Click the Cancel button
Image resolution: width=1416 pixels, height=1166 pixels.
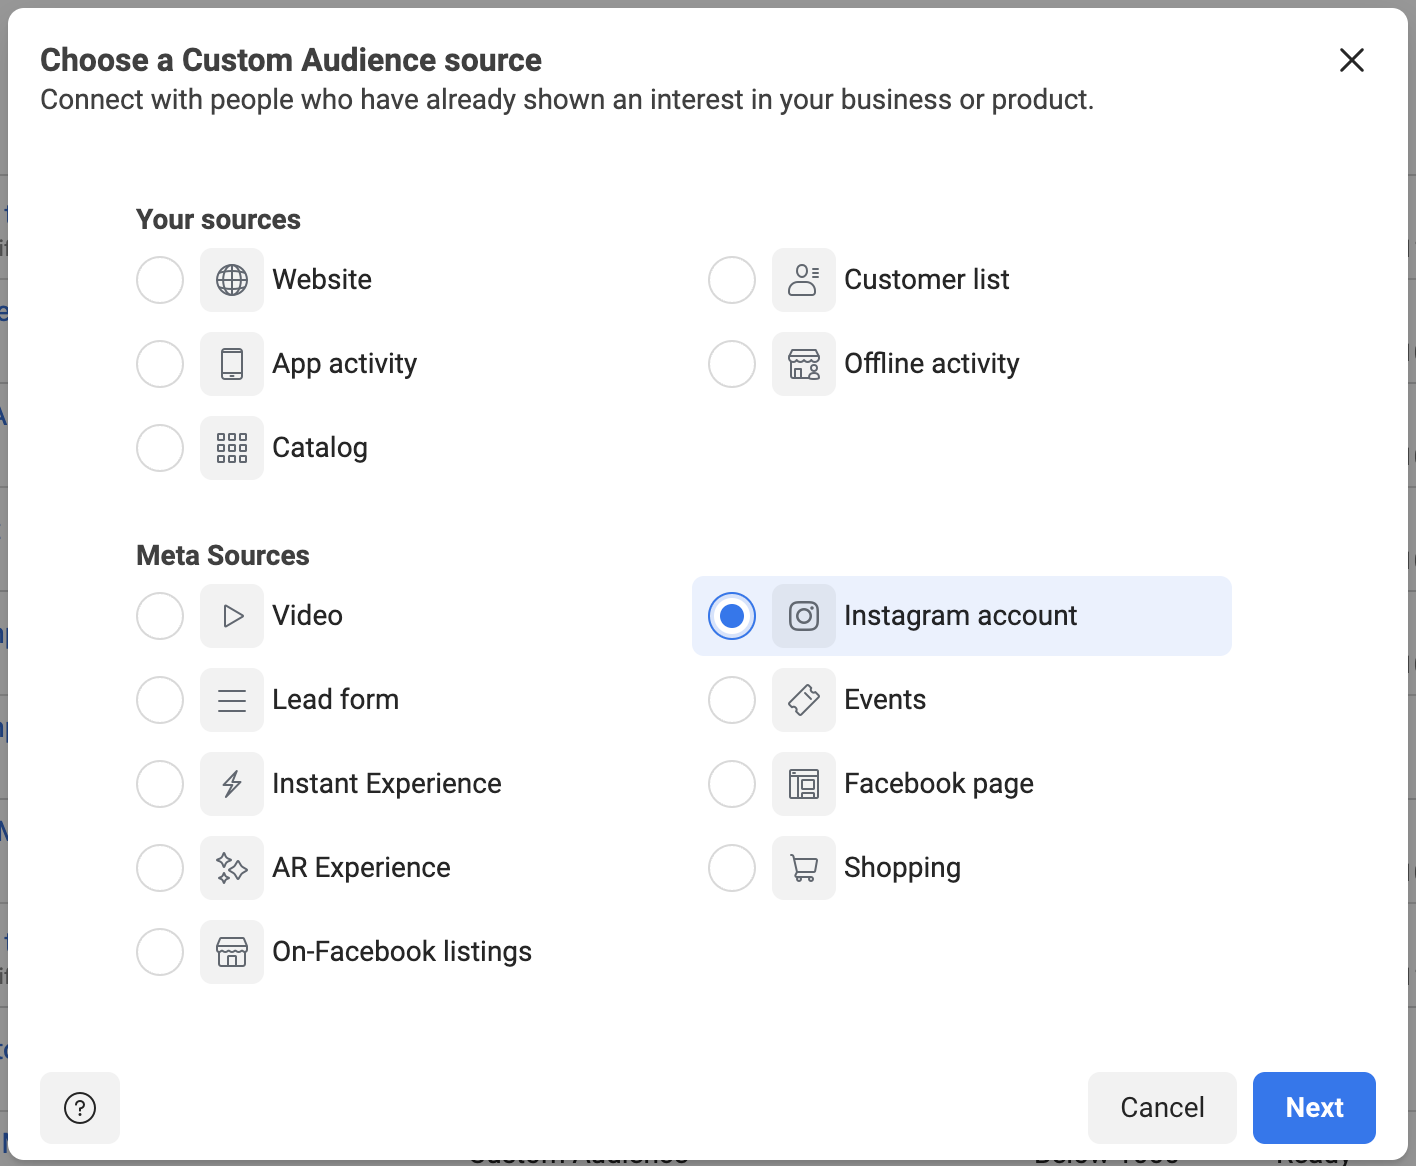(x=1162, y=1108)
